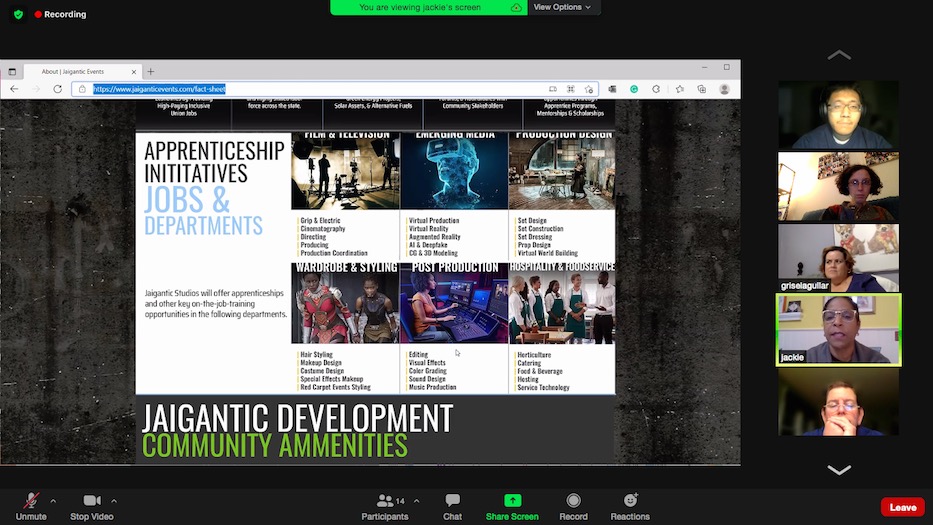This screenshot has width=933, height=525.
Task: Open a new browser tab with plus
Action: pos(151,71)
